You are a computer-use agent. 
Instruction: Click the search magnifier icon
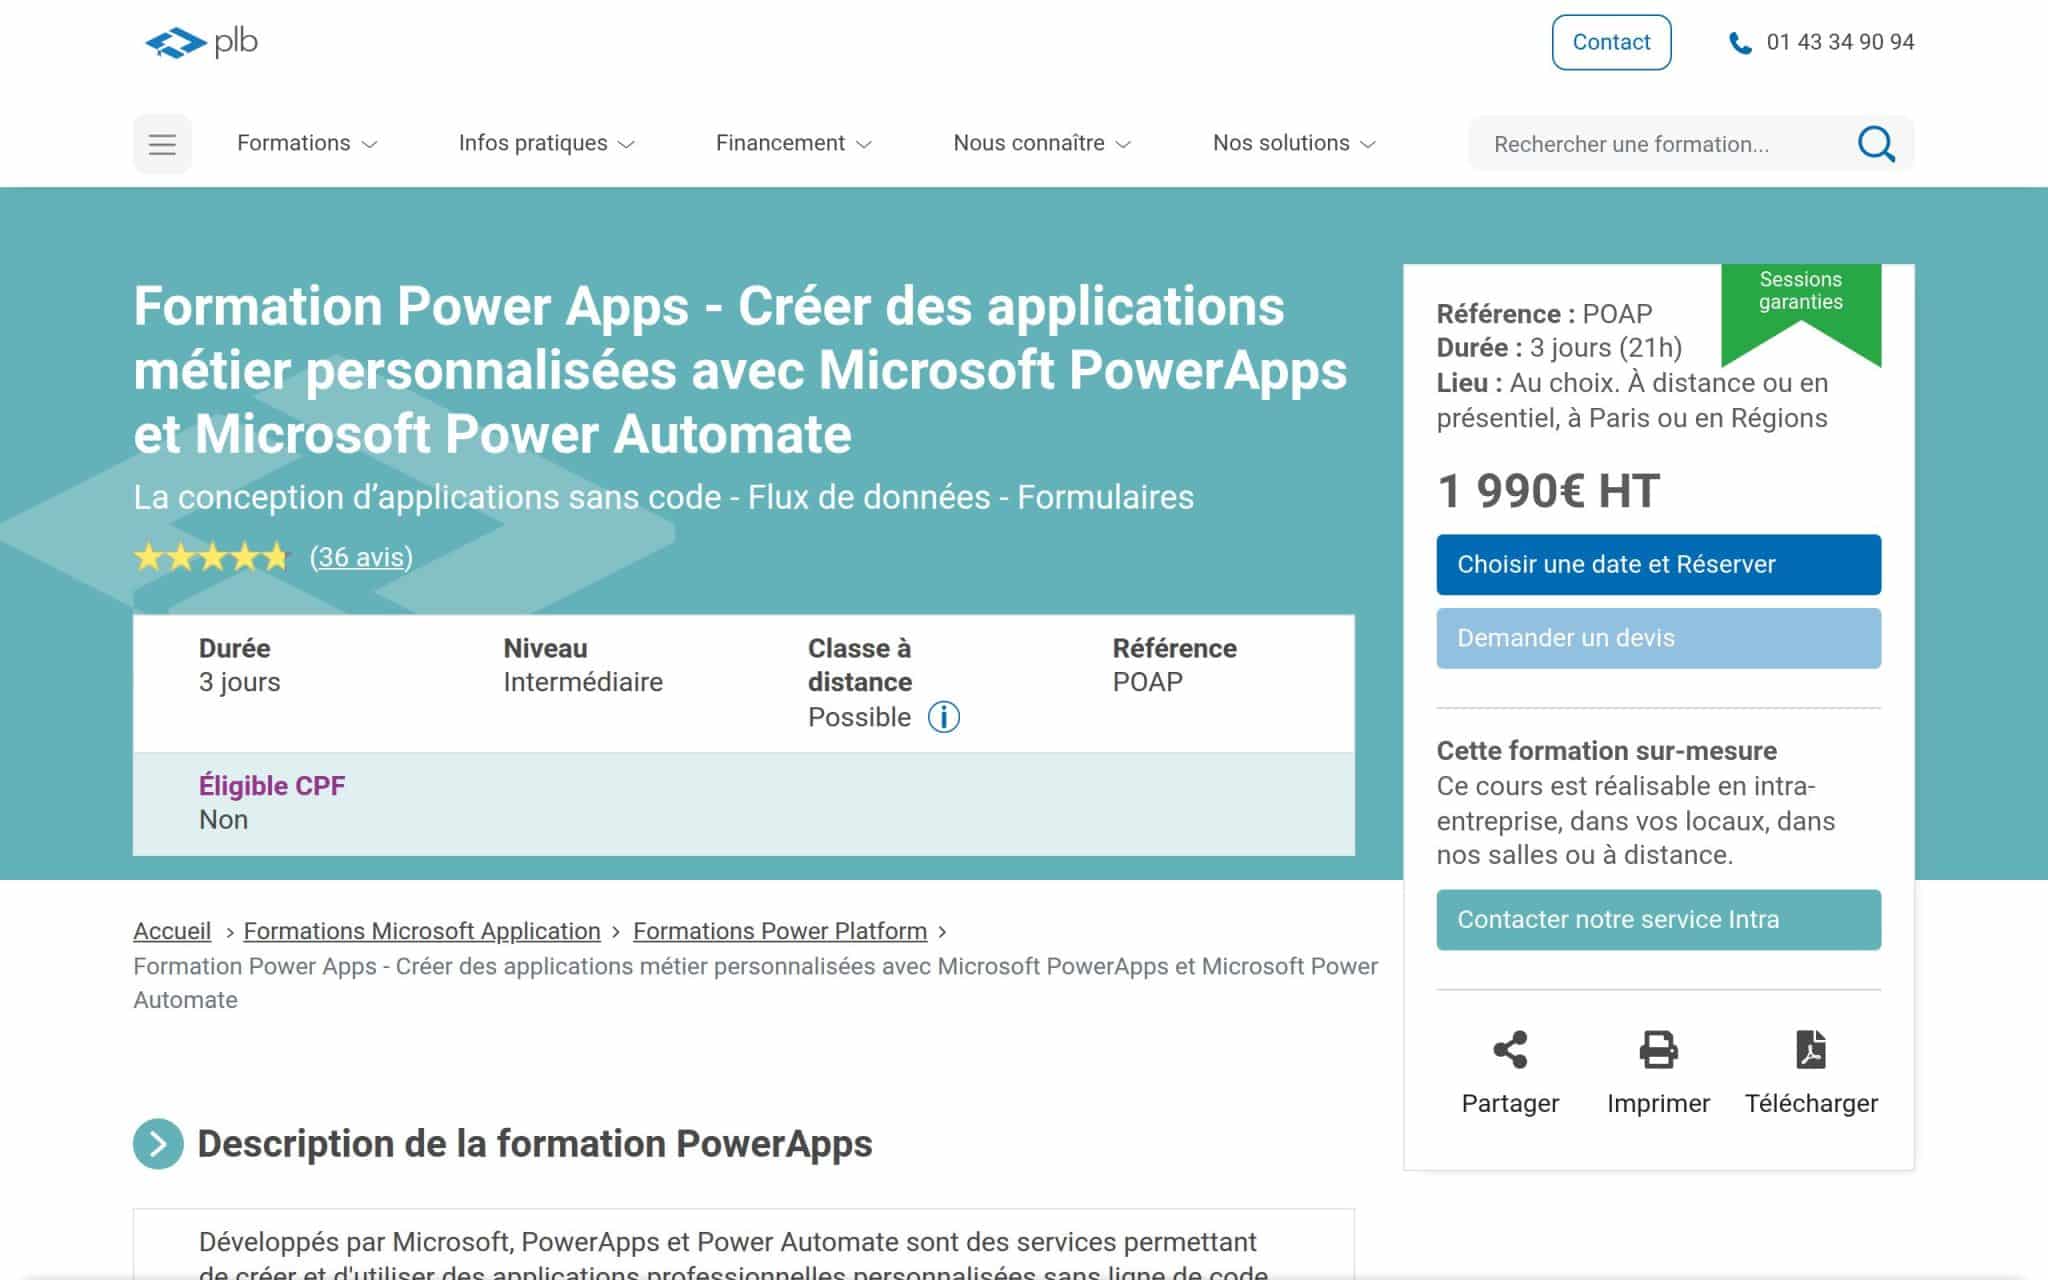(x=1876, y=144)
